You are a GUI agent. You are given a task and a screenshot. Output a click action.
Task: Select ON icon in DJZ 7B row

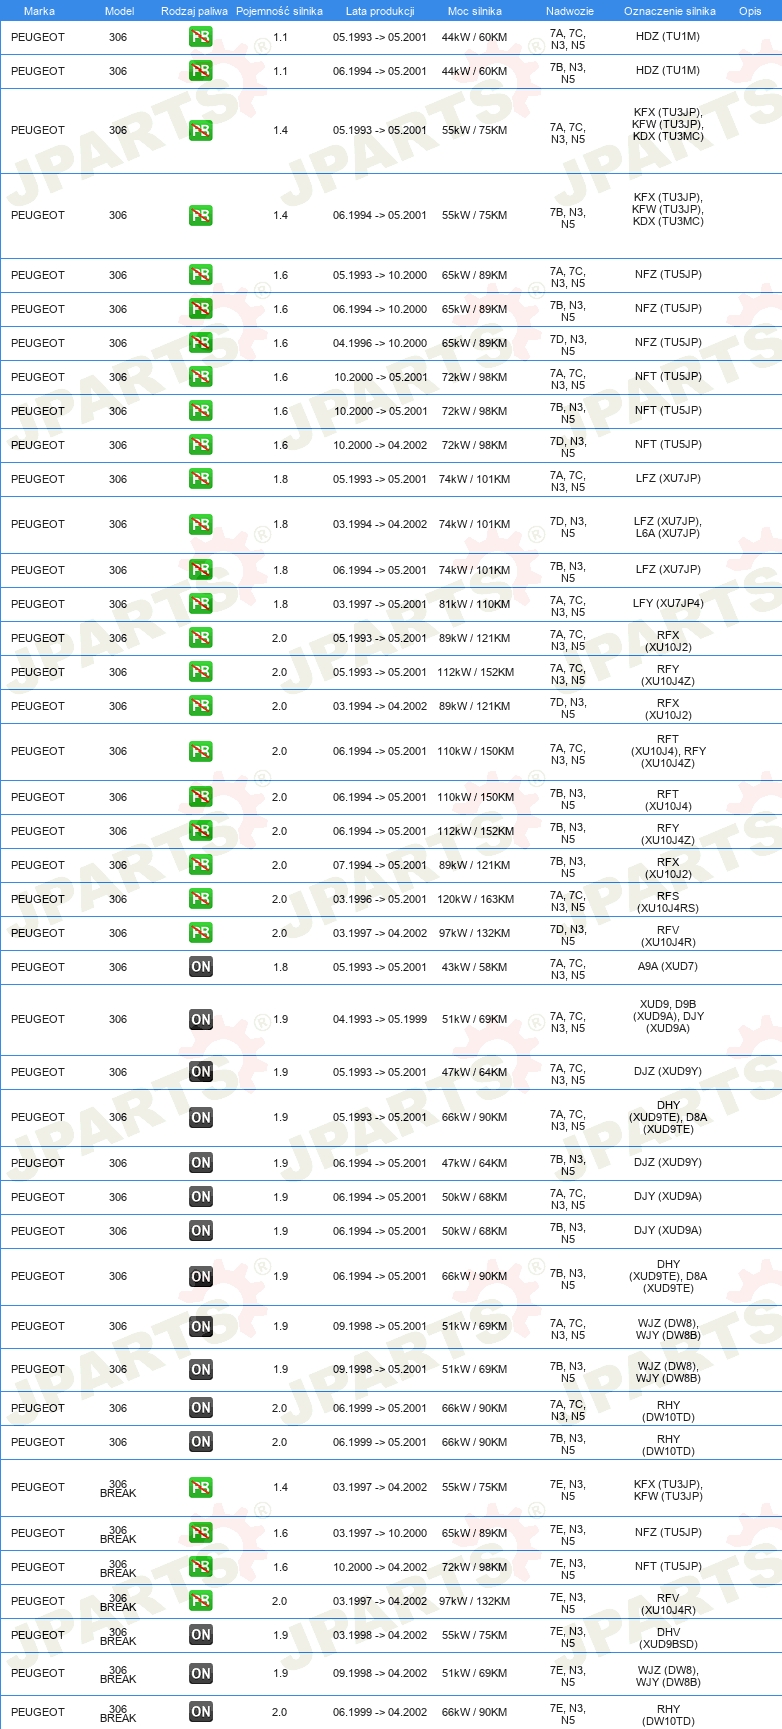pyautogui.click(x=201, y=1163)
